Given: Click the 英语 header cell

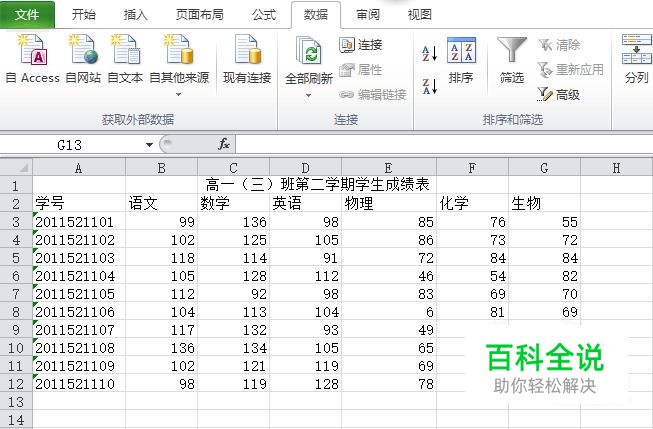Looking at the screenshot, I should point(306,203).
